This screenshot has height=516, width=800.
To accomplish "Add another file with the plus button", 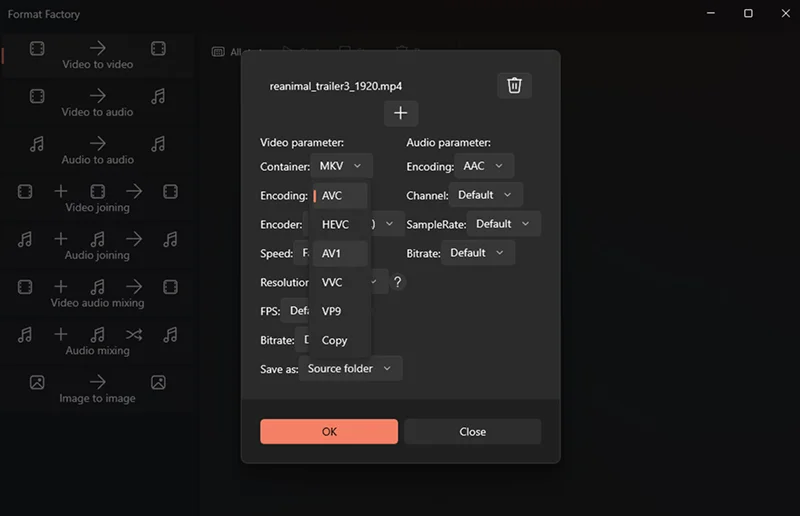I will (401, 113).
